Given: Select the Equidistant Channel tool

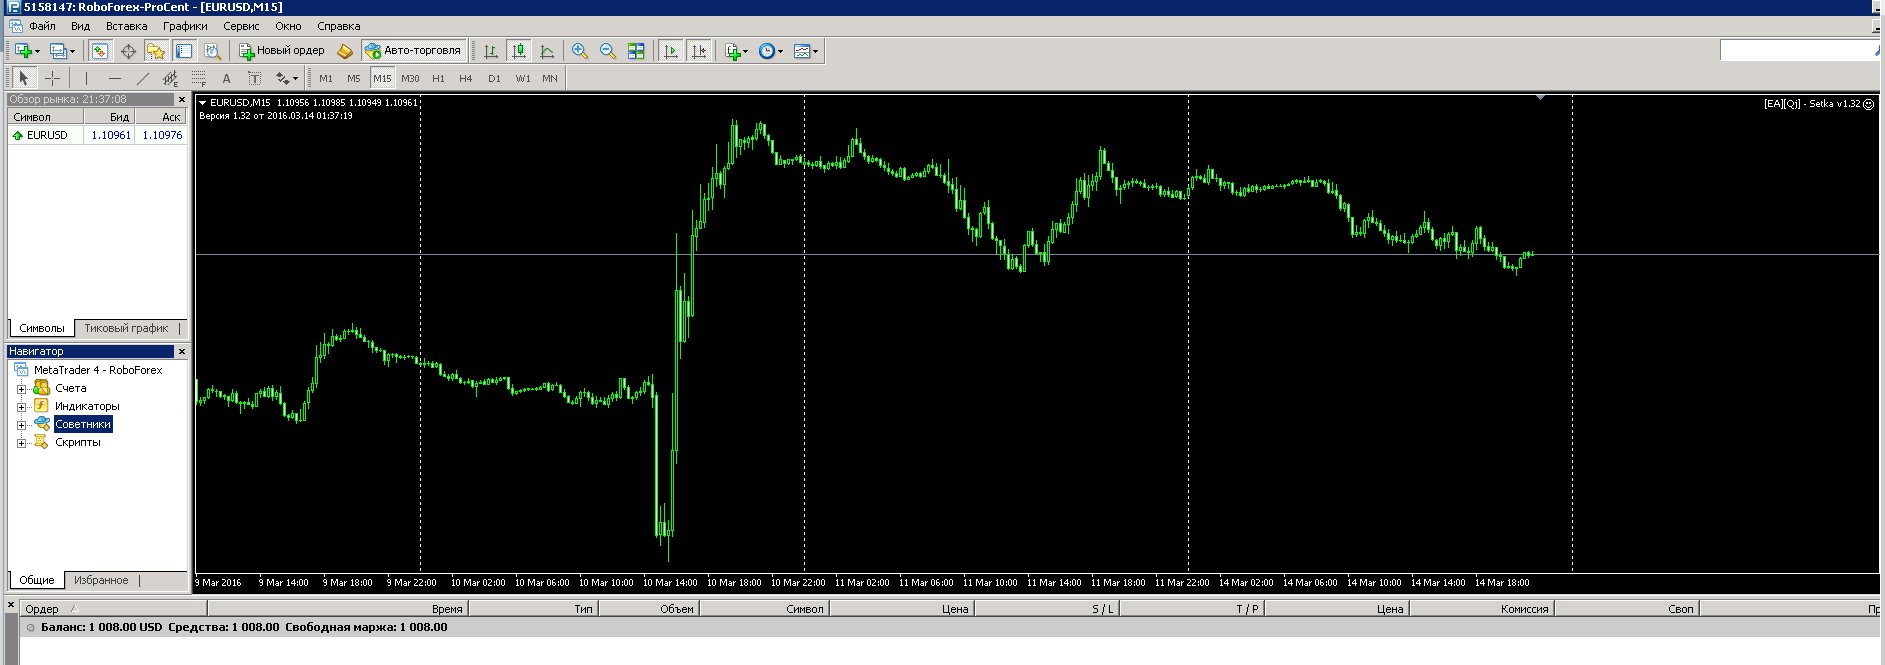Looking at the screenshot, I should click(171, 78).
